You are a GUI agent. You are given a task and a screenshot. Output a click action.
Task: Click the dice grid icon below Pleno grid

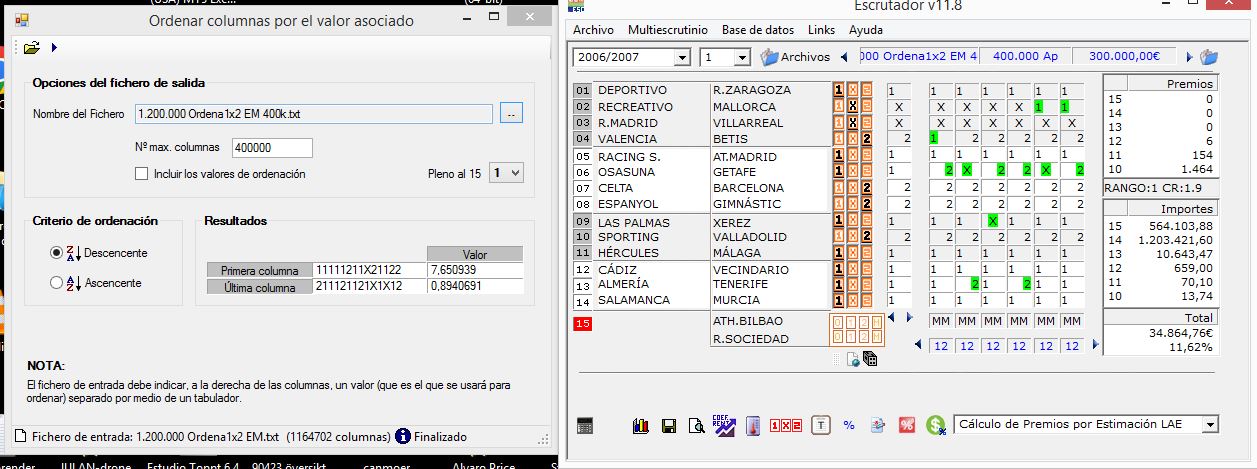870,359
